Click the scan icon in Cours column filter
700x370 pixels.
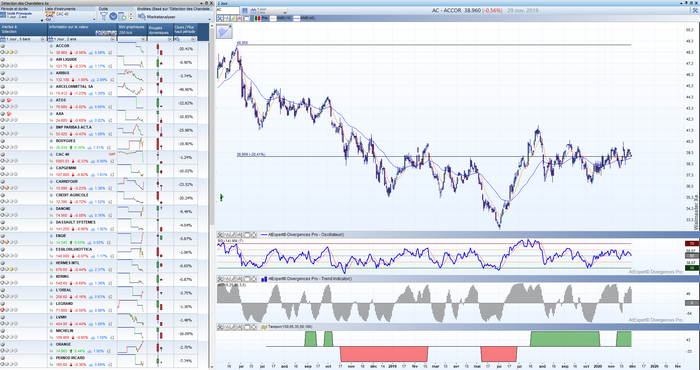coord(177,39)
